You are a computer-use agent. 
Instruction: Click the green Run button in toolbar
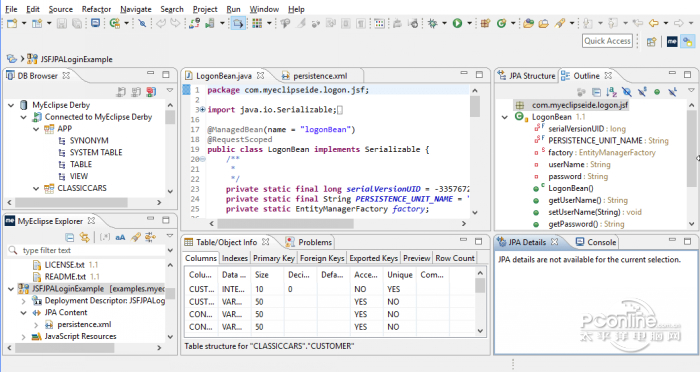457,23
